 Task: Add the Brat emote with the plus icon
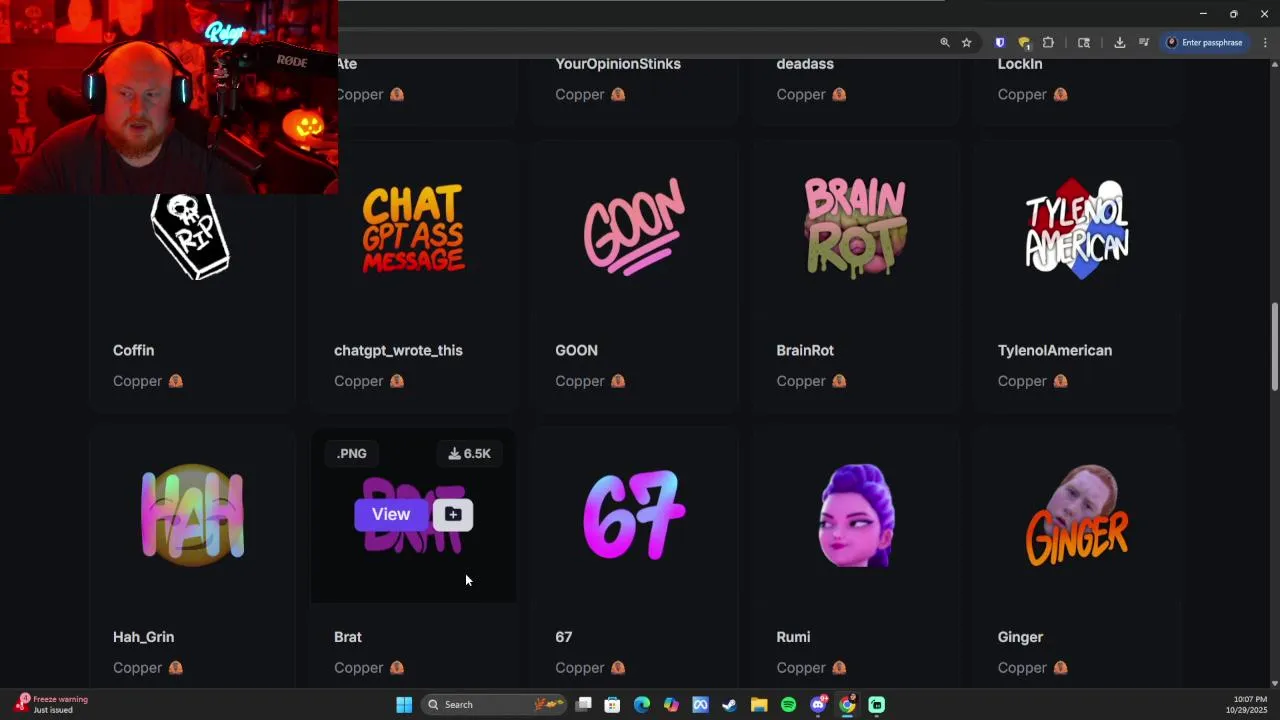(453, 514)
